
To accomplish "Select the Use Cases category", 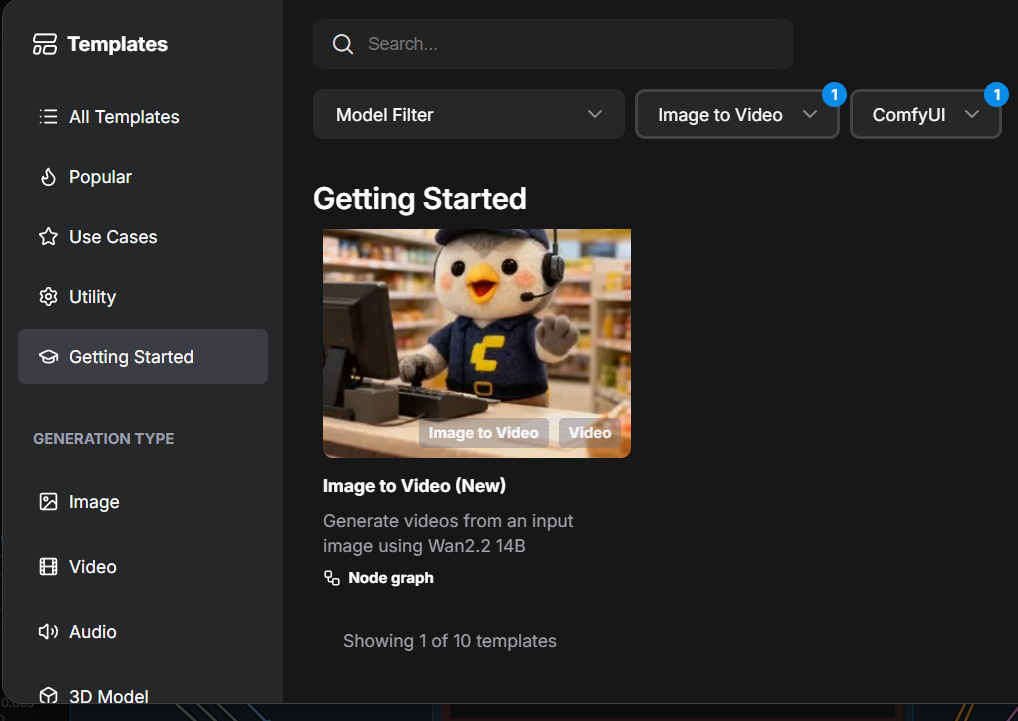I will pyautogui.click(x=143, y=236).
